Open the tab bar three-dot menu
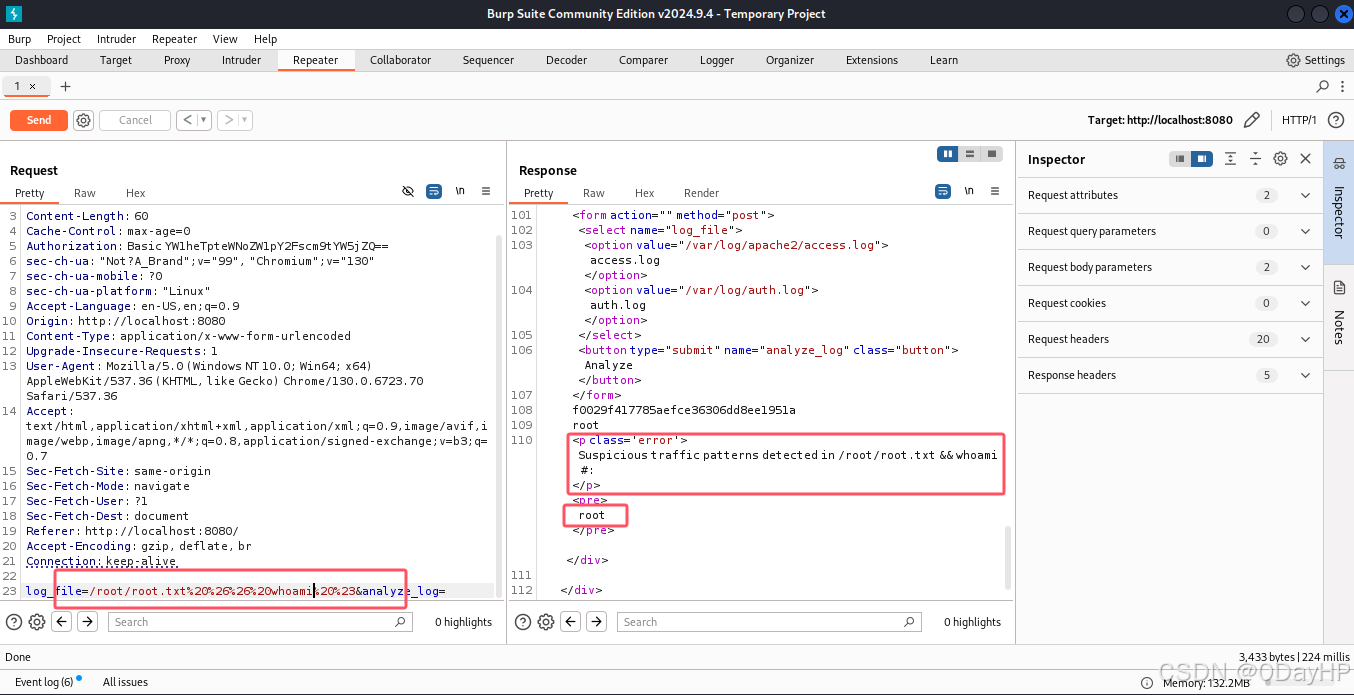The height and width of the screenshot is (695, 1354). 1341,87
